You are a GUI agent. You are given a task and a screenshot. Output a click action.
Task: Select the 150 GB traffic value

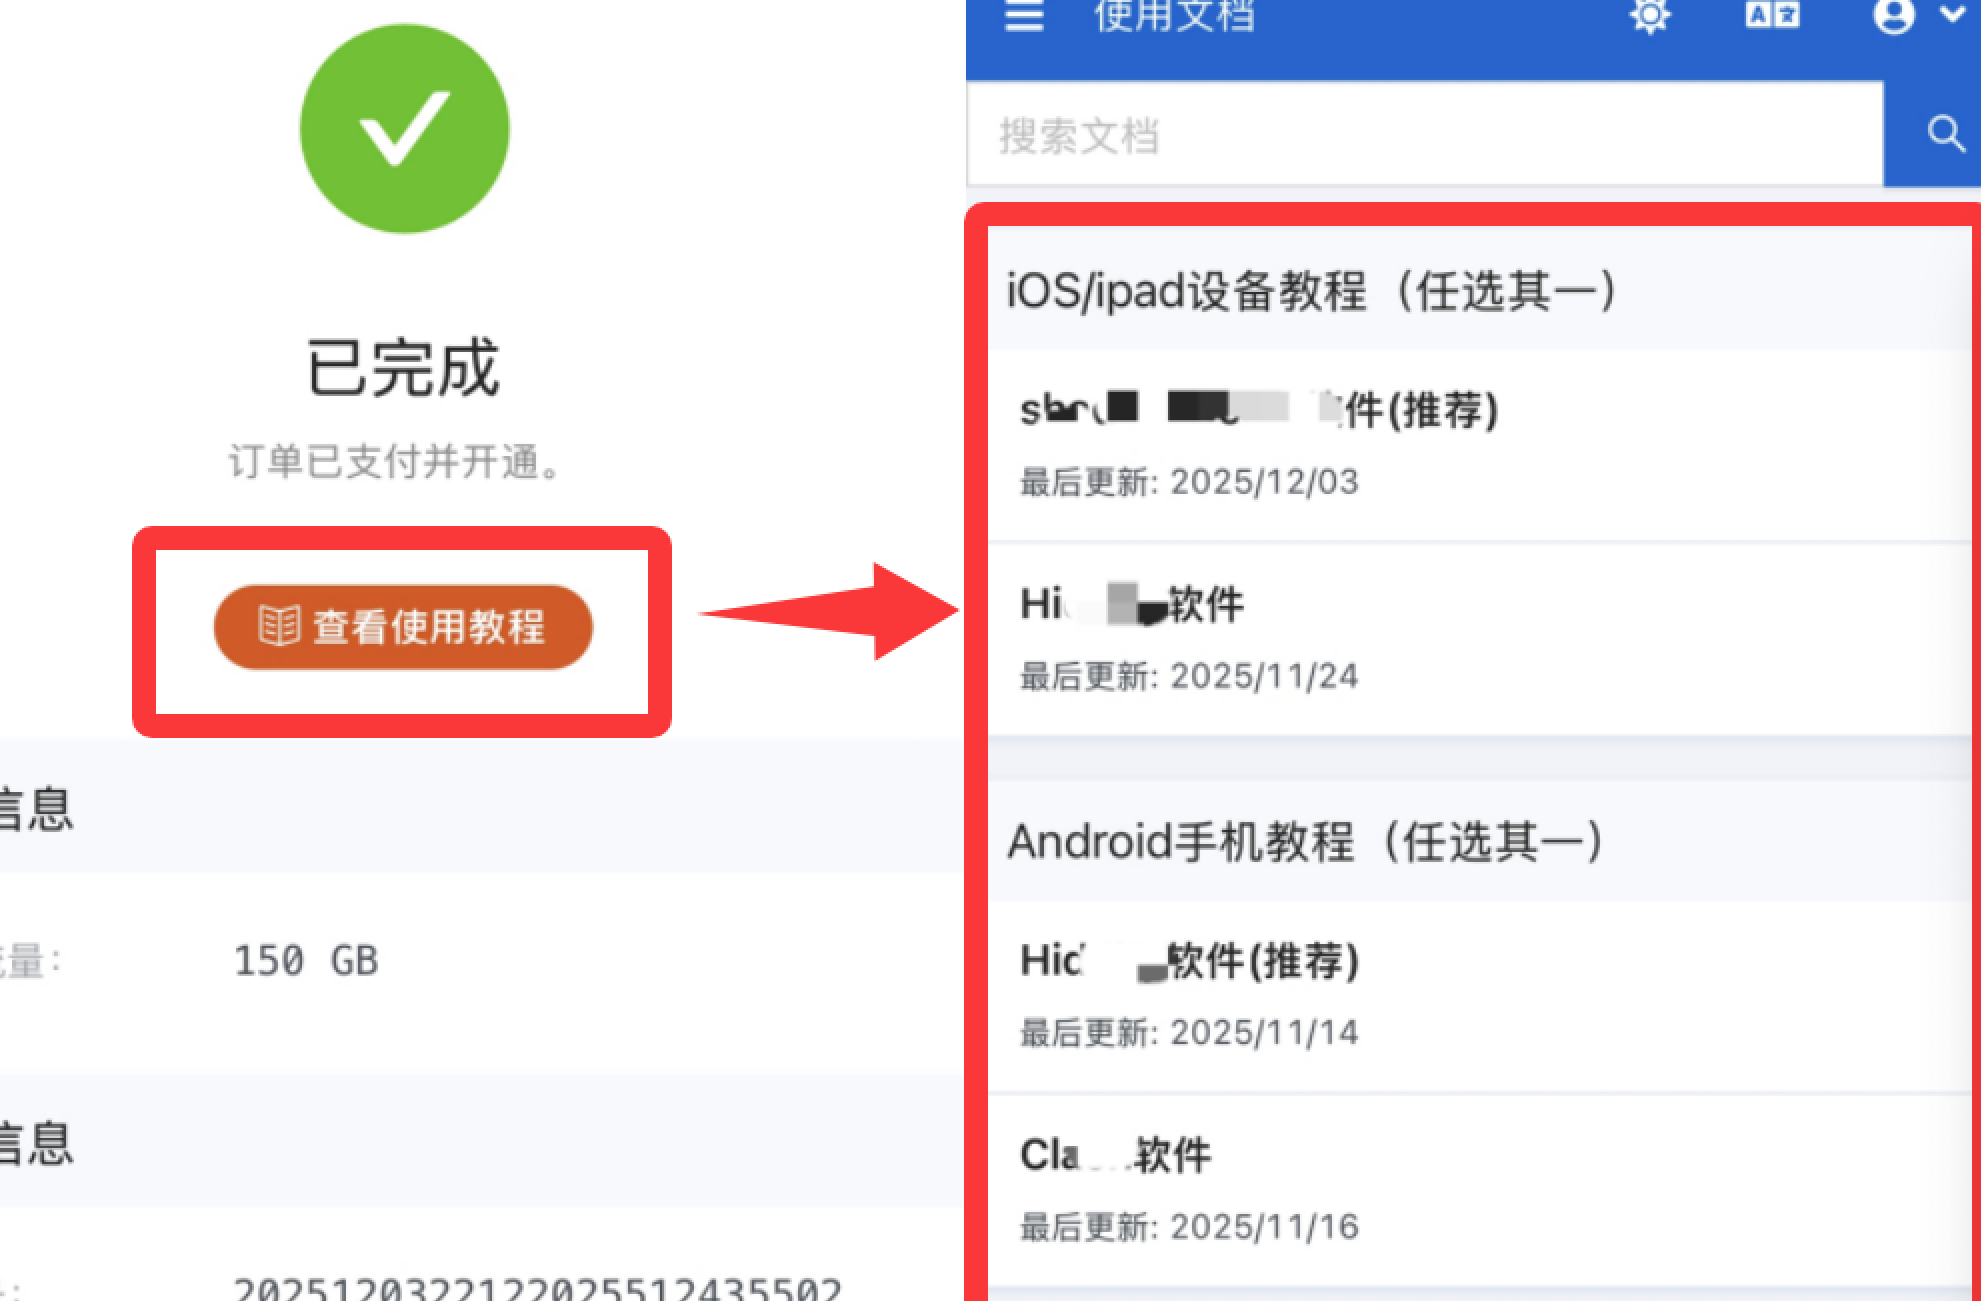click(x=306, y=960)
